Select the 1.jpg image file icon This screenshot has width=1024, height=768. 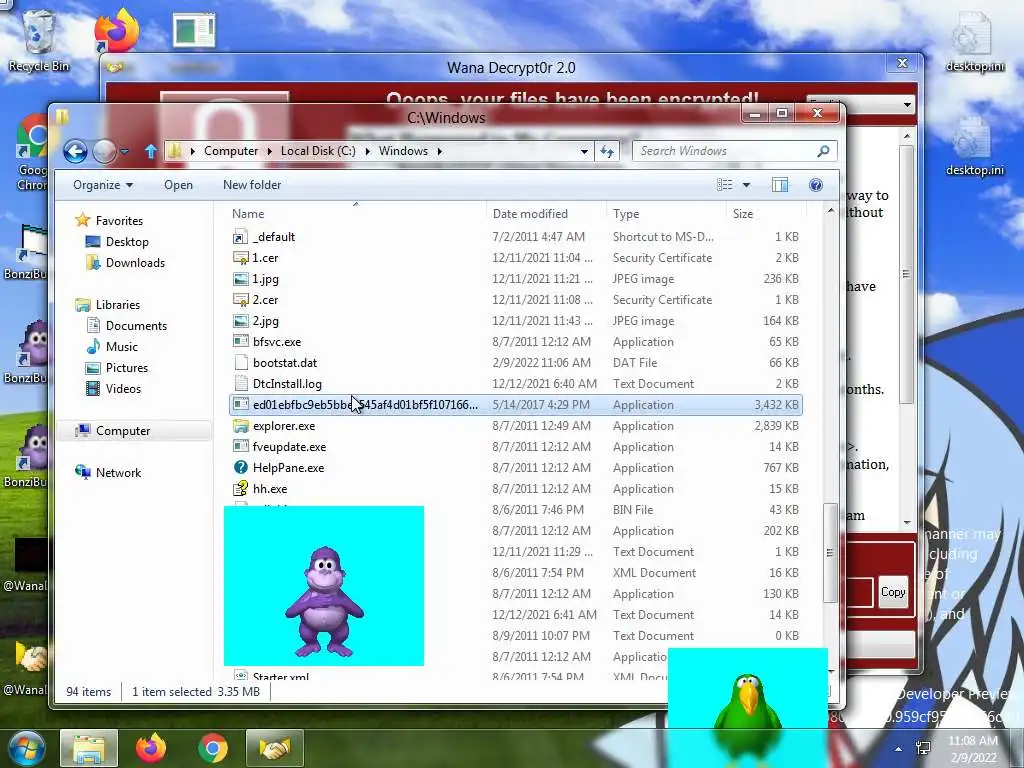click(x=240, y=279)
